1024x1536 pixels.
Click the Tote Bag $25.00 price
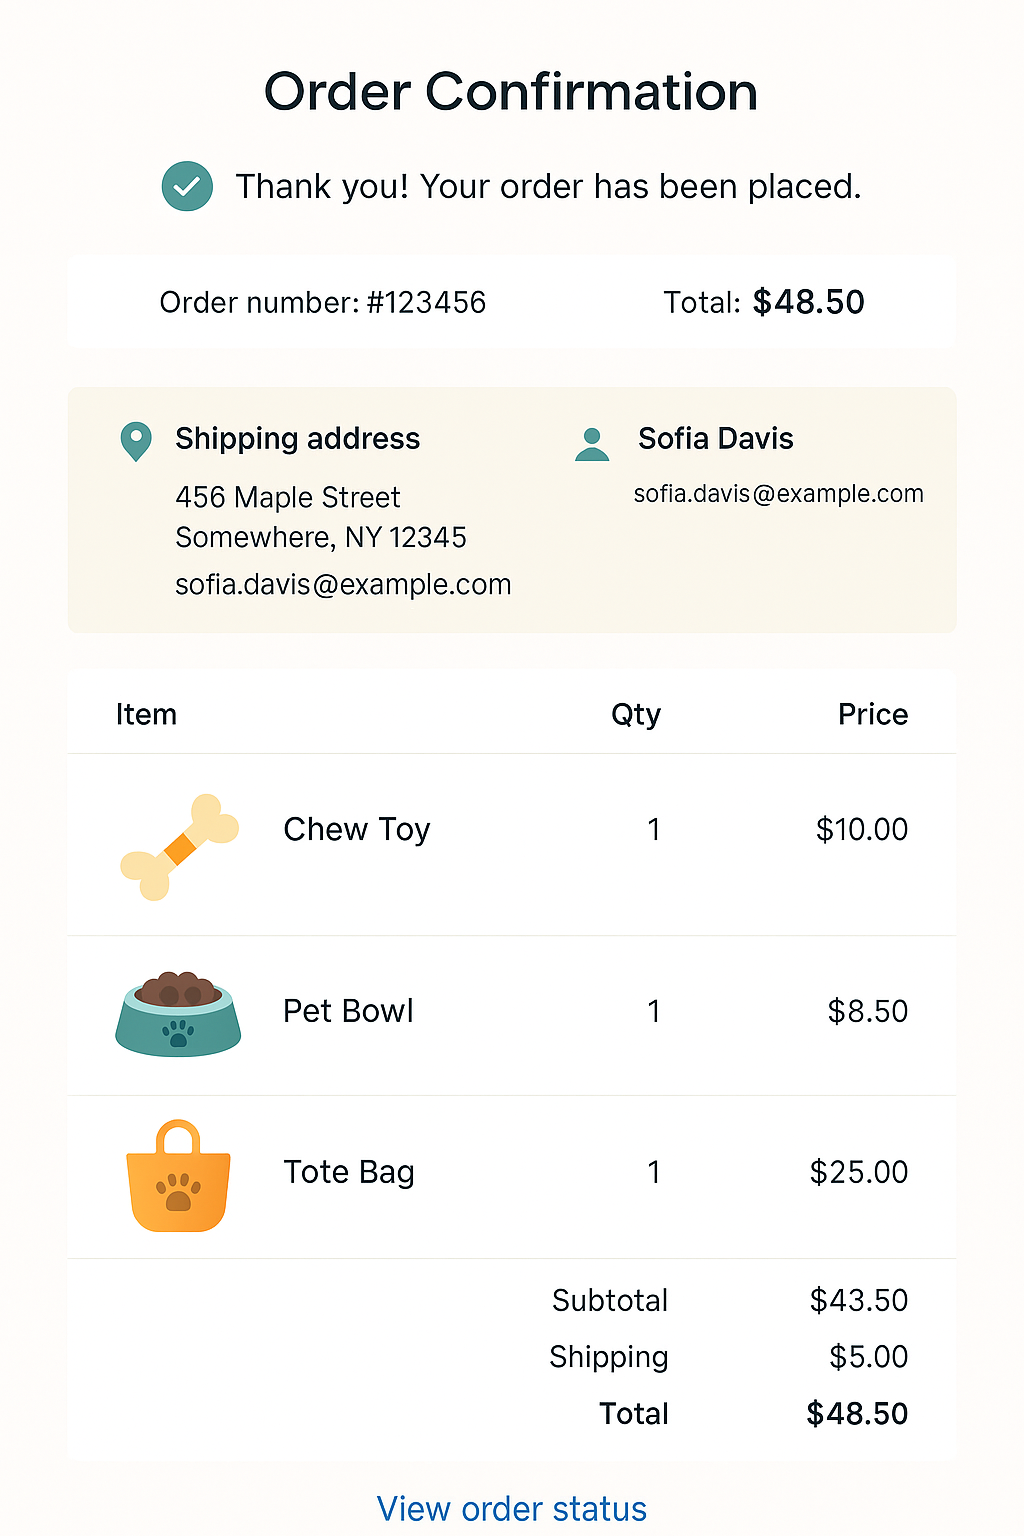coord(858,1172)
